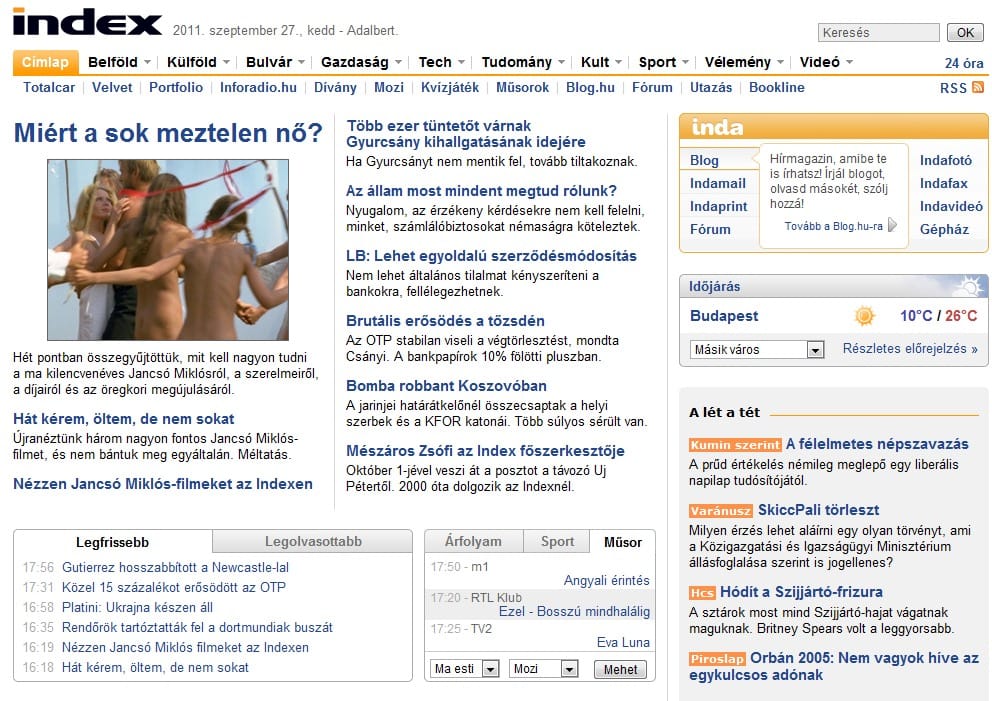Image resolution: width=992 pixels, height=701 pixels.
Task: Click the Piroslap orange tag
Action: pos(717,659)
